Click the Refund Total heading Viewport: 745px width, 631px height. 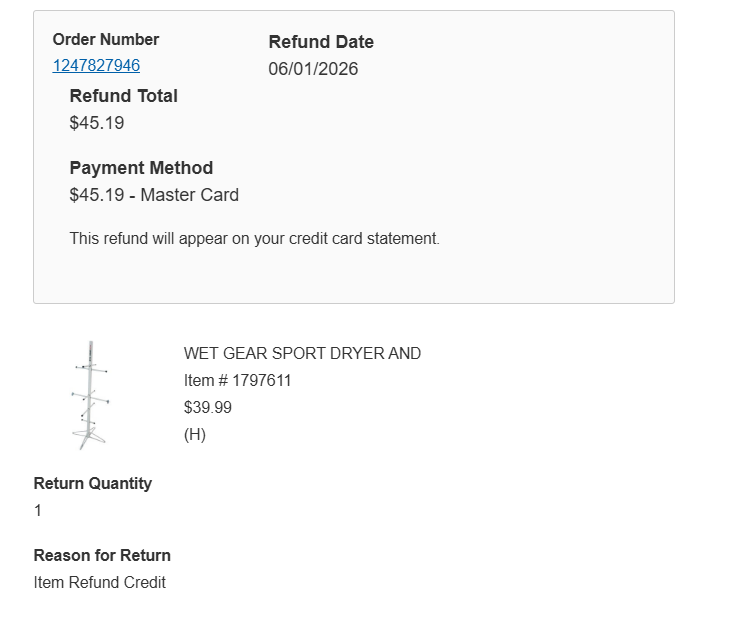[x=123, y=96]
